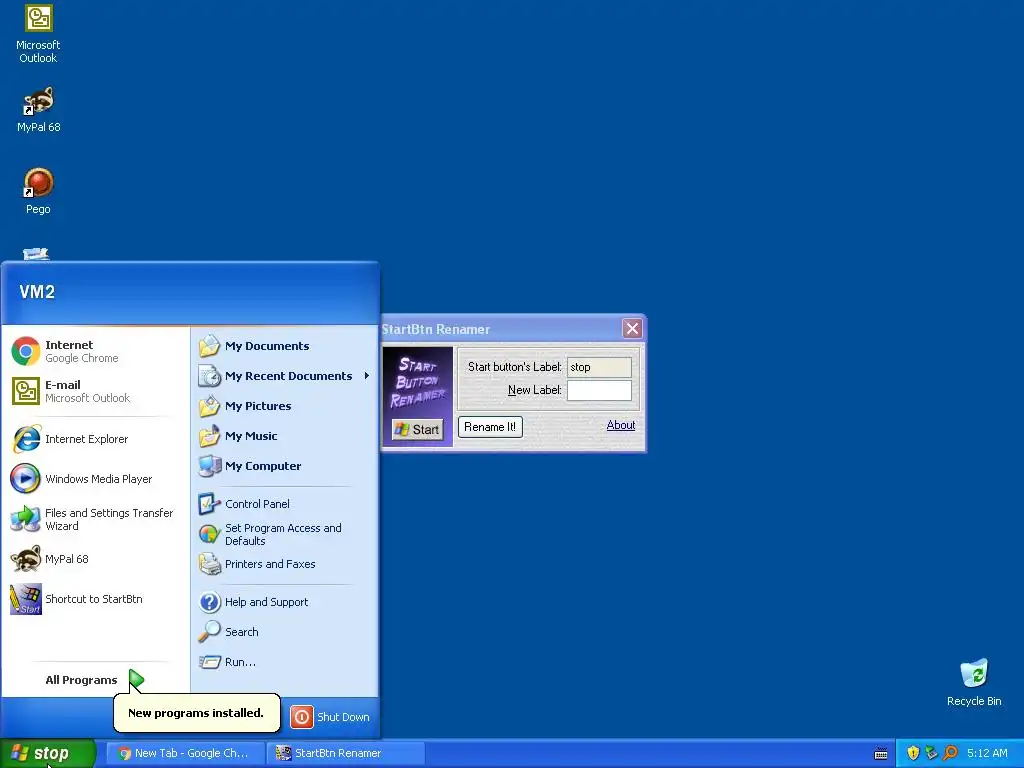Open Windows Media Player from Start menu
Screen dimensions: 1024x768
pyautogui.click(x=95, y=479)
